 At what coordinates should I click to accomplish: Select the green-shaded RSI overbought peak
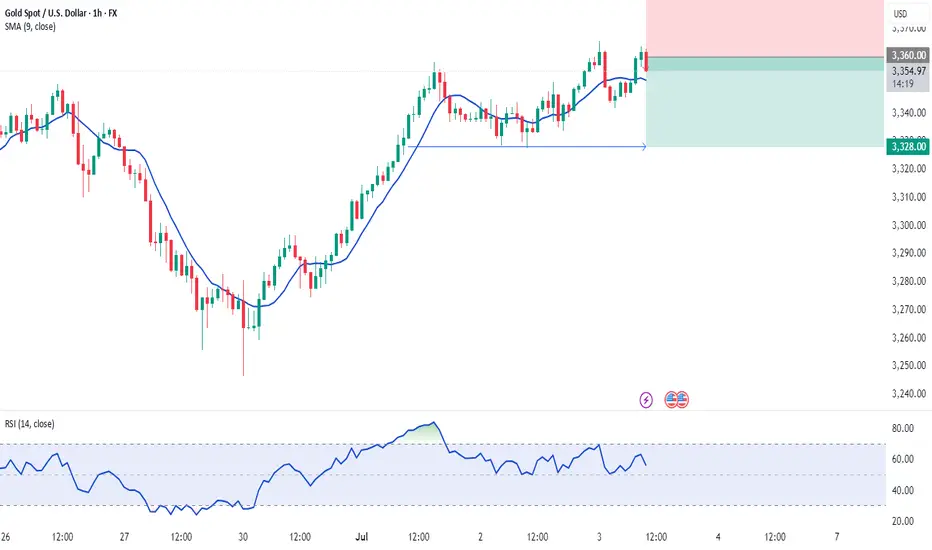click(x=423, y=432)
